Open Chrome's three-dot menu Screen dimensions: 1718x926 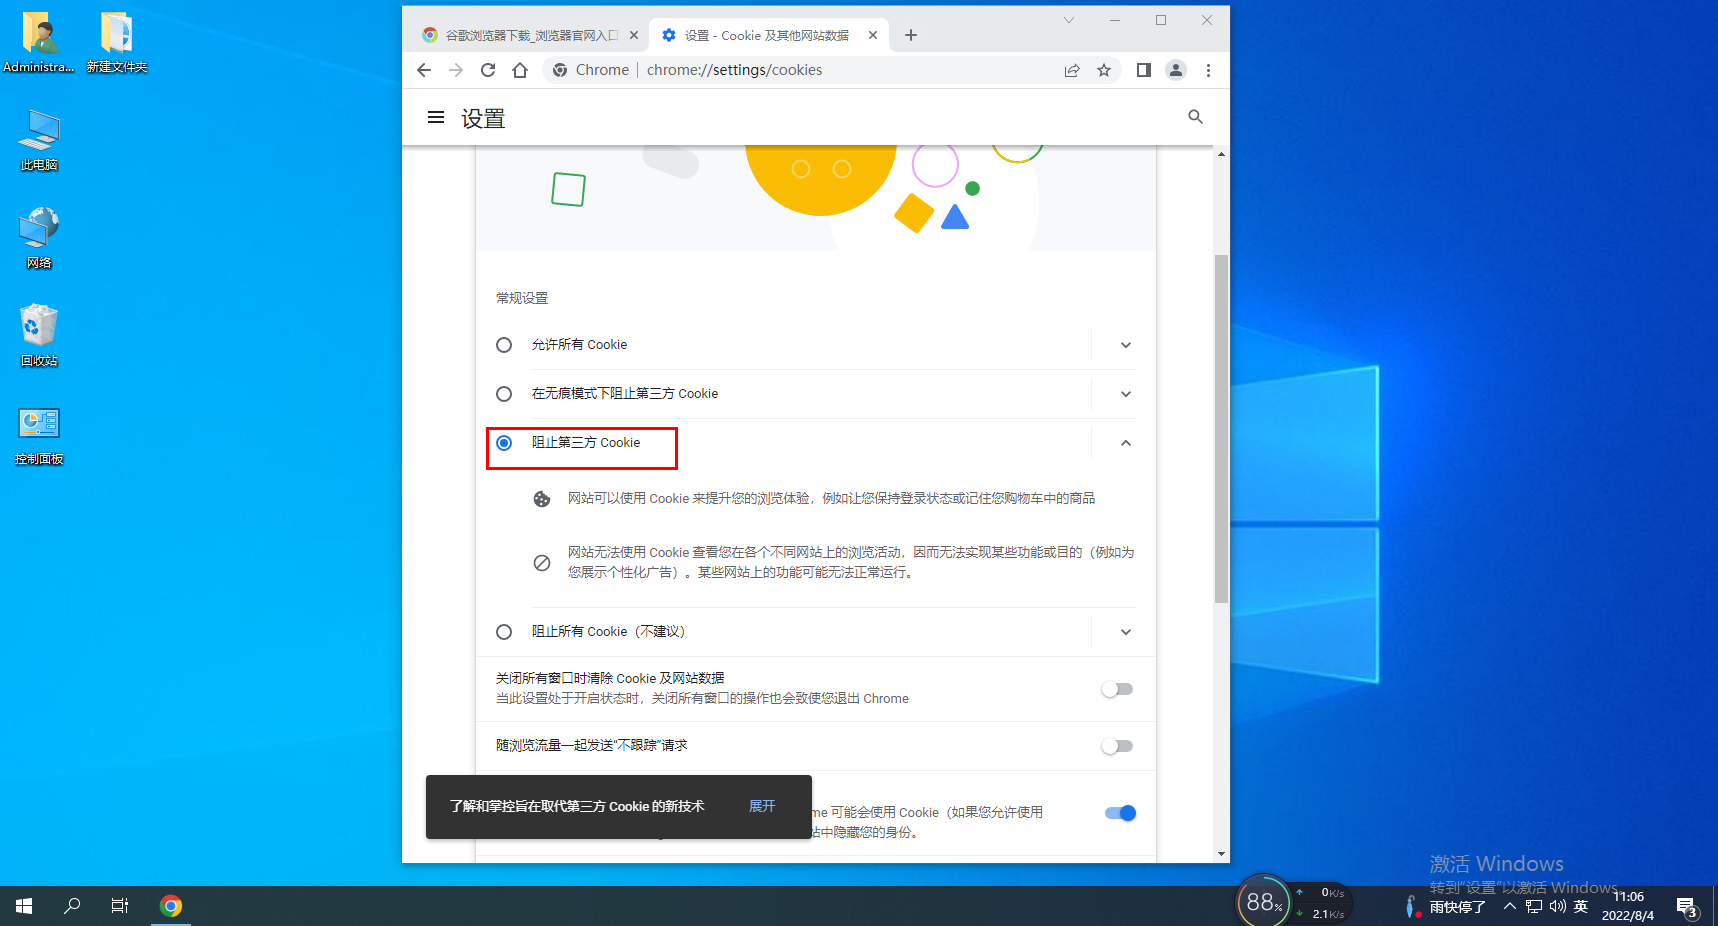1208,70
